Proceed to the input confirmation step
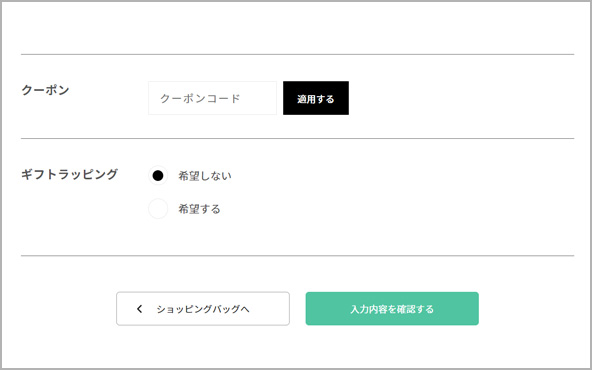The height and width of the screenshot is (370, 592). pyautogui.click(x=392, y=308)
